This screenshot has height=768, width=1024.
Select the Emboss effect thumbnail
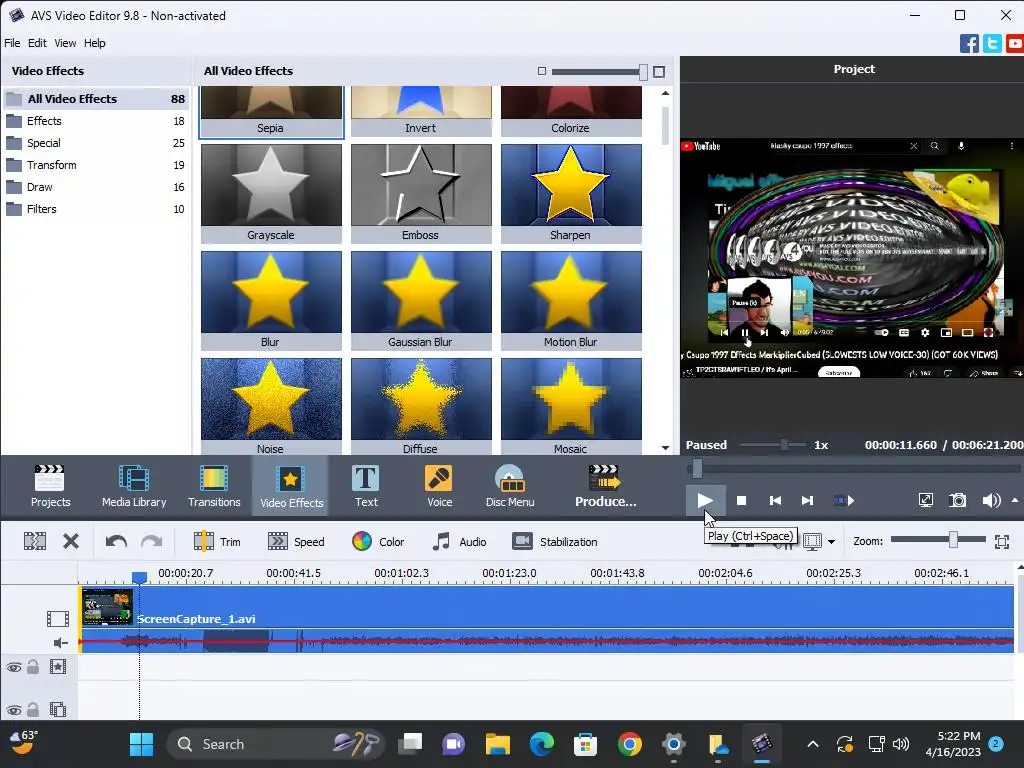421,193
